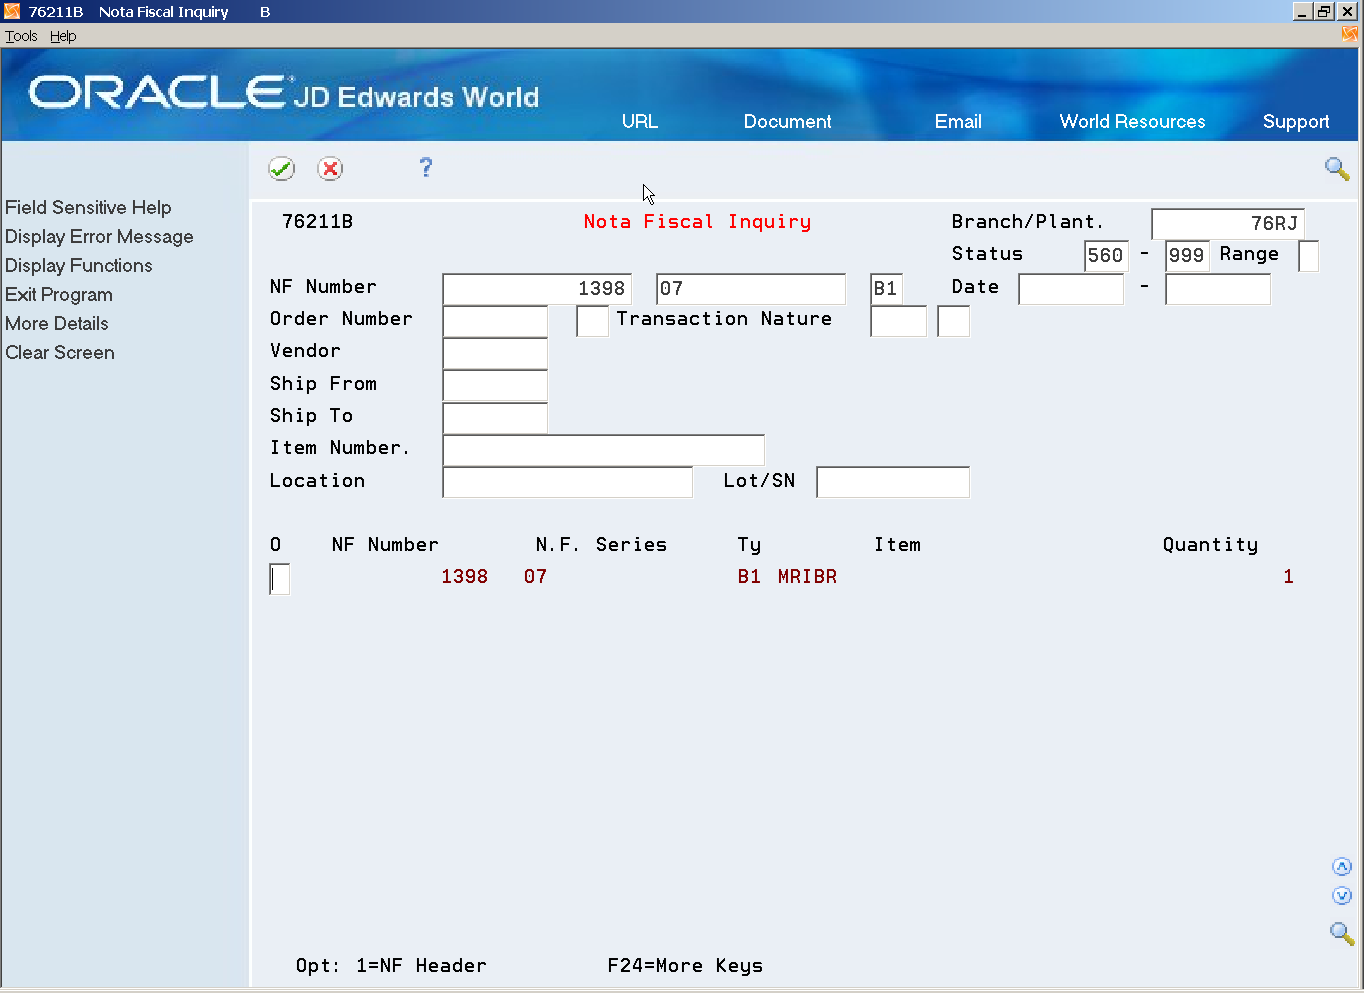
Task: Click the second Transaction Nature suffix field
Action: (953, 321)
